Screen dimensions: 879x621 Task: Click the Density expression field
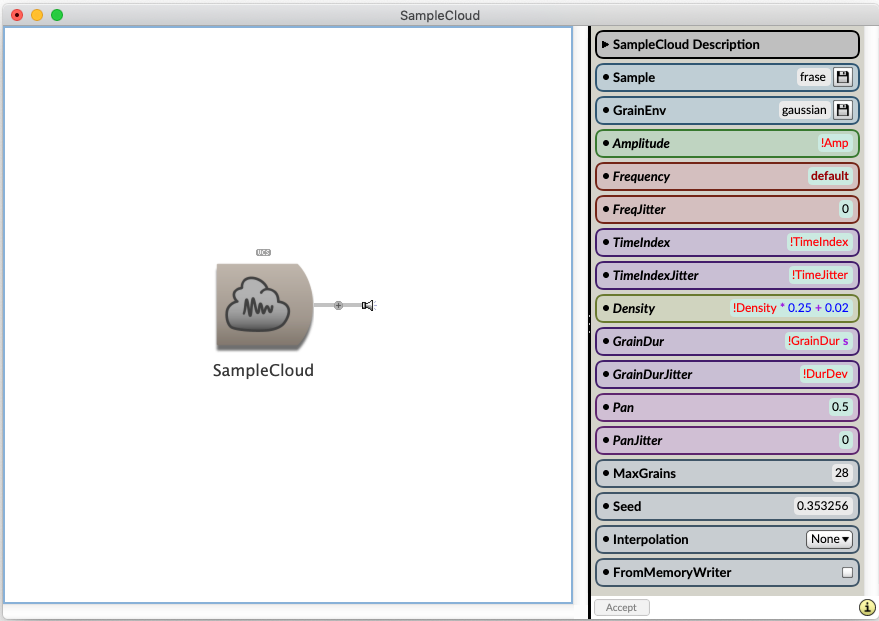pyautogui.click(x=790, y=308)
